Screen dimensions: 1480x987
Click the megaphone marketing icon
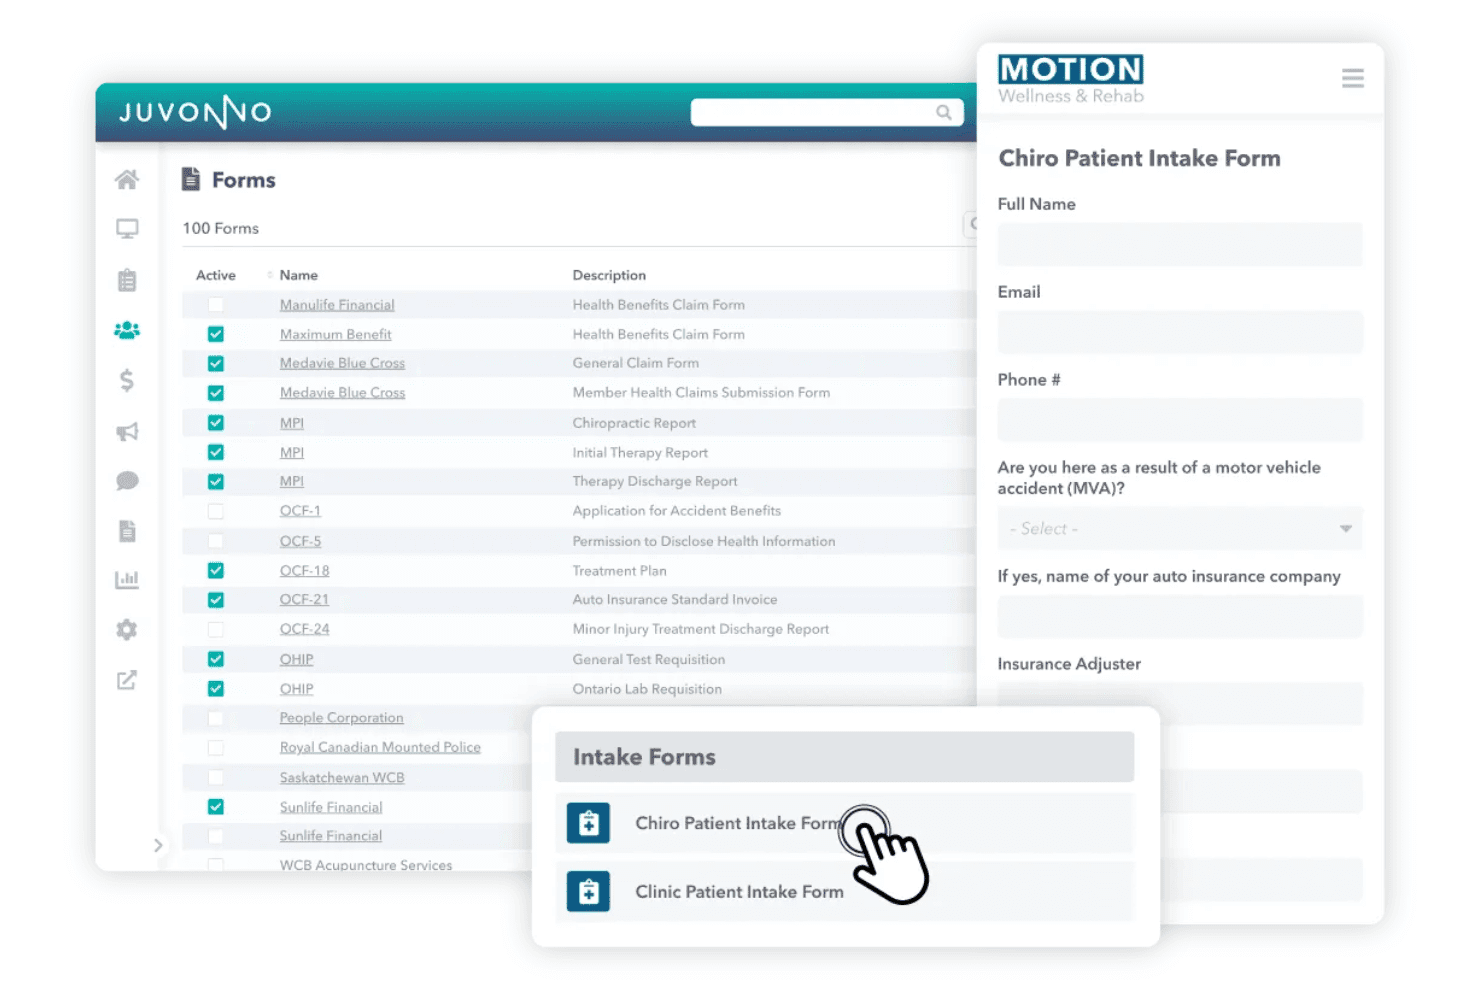pos(127,431)
